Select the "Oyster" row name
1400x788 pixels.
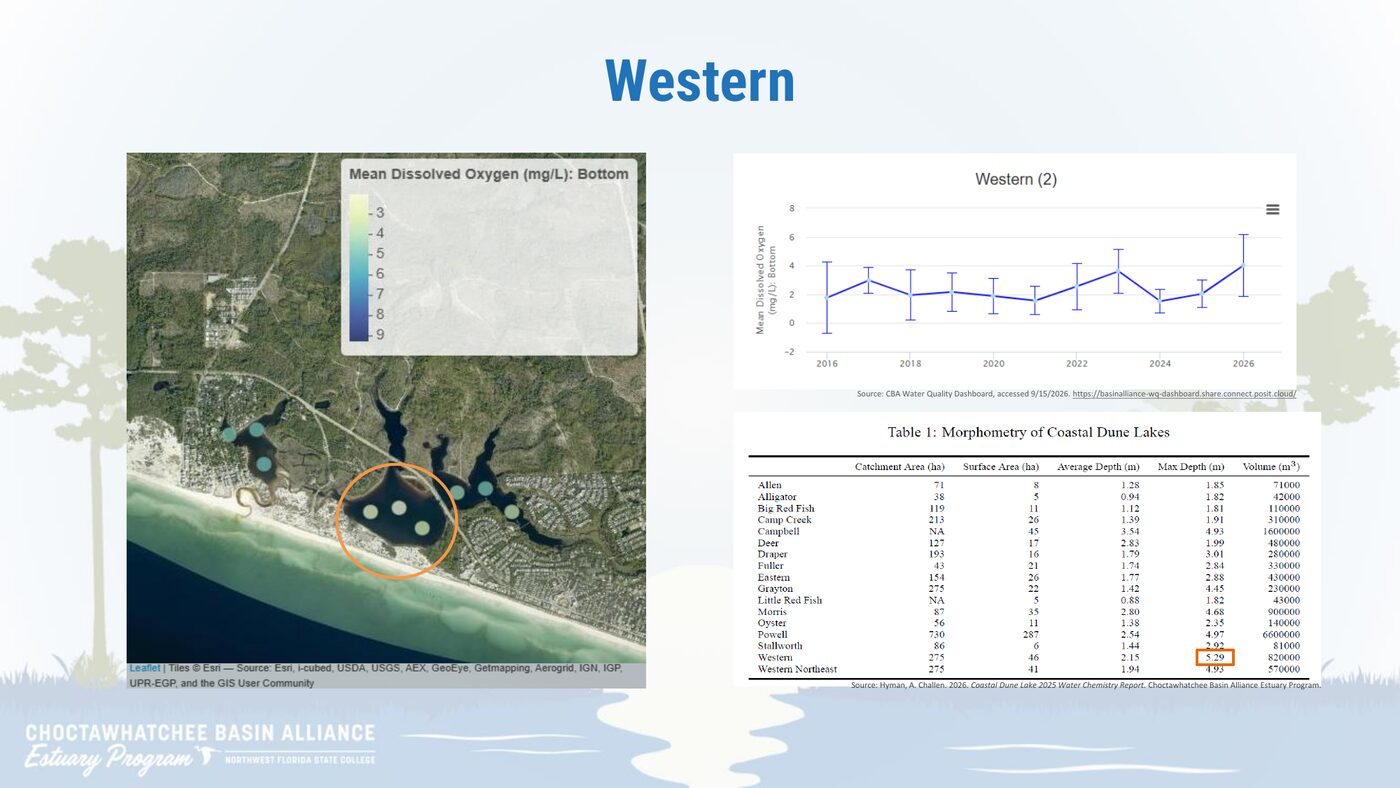click(772, 623)
